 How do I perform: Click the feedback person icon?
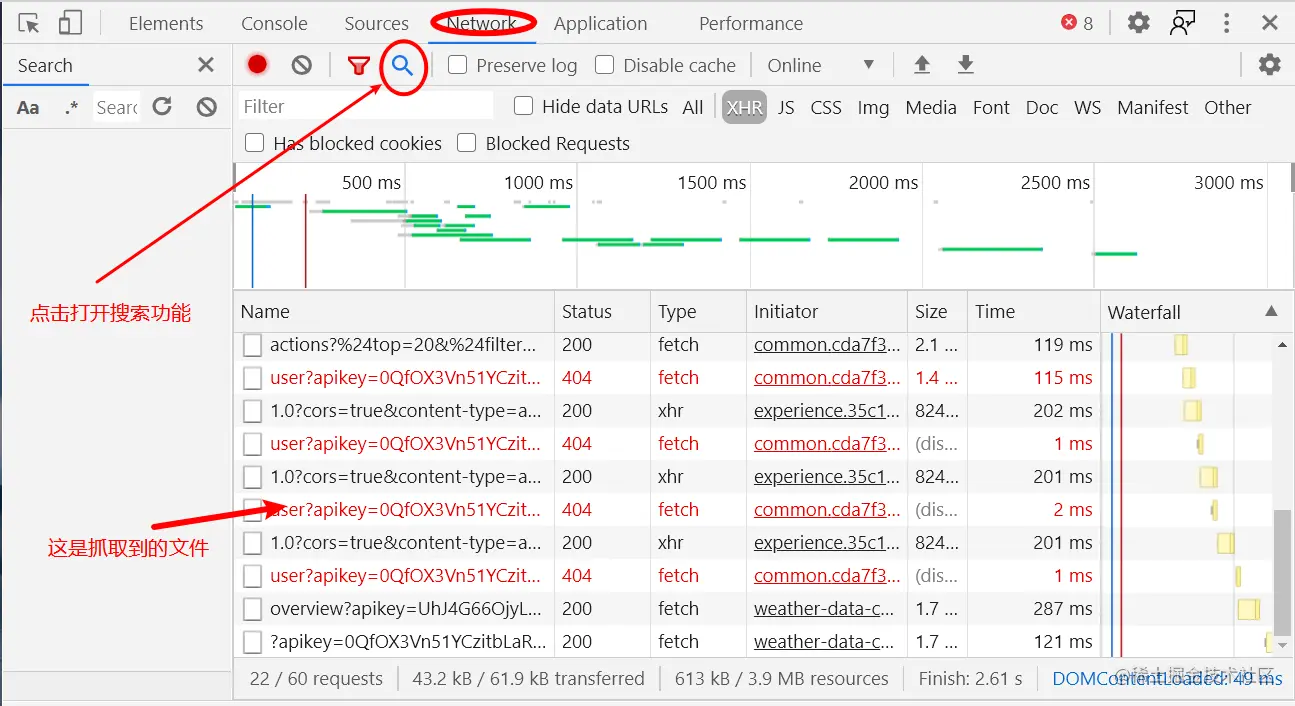click(x=1182, y=23)
